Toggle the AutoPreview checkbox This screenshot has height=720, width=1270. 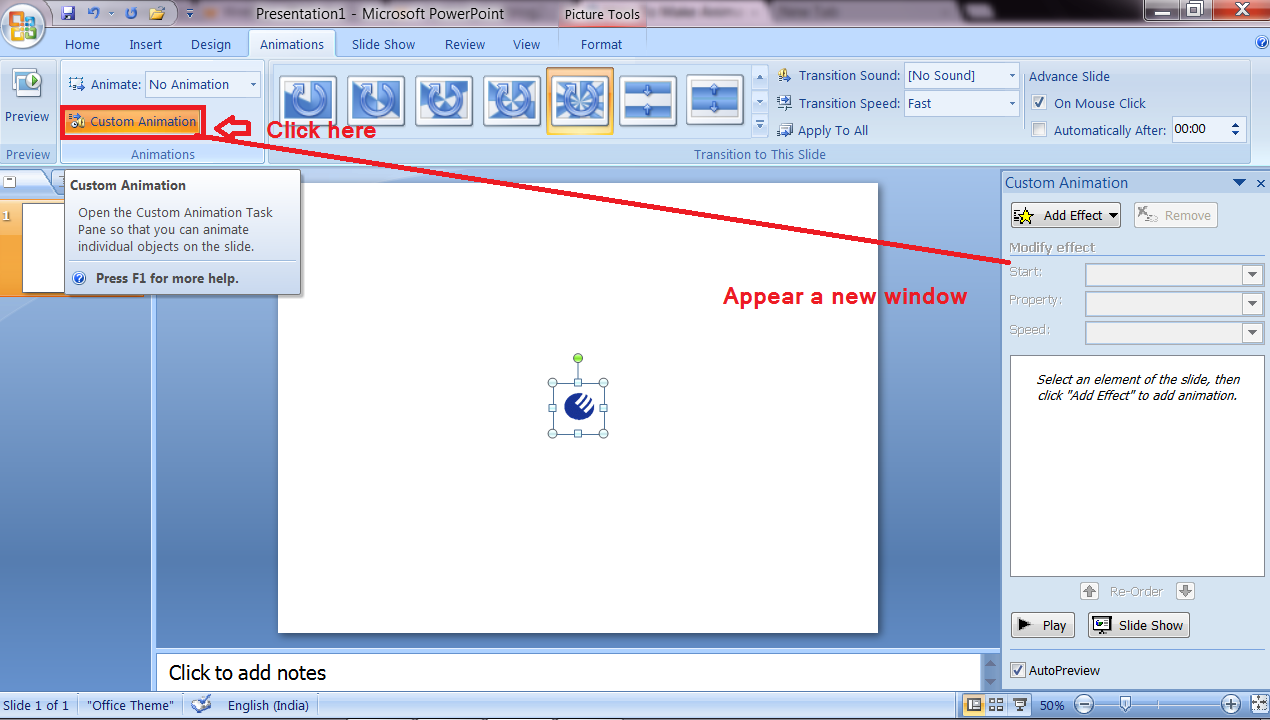click(x=1018, y=670)
